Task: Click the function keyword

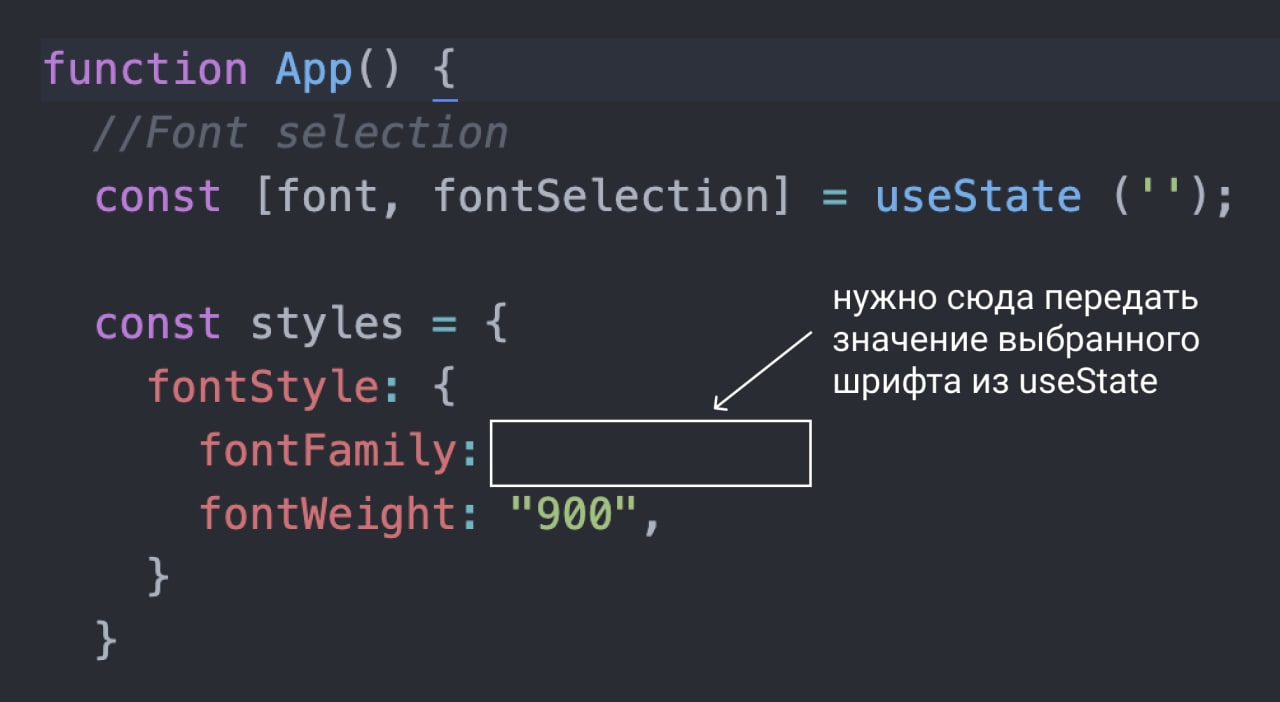Action: coord(145,70)
